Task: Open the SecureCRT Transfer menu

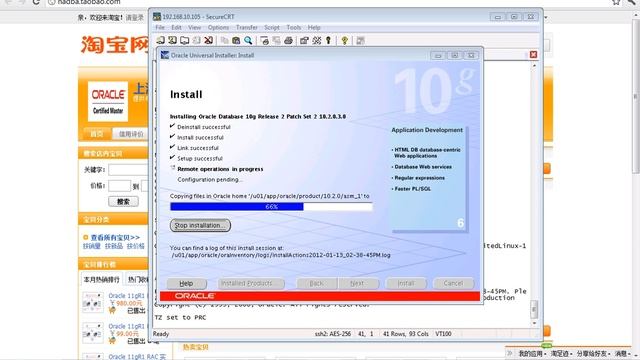Action: [247, 27]
